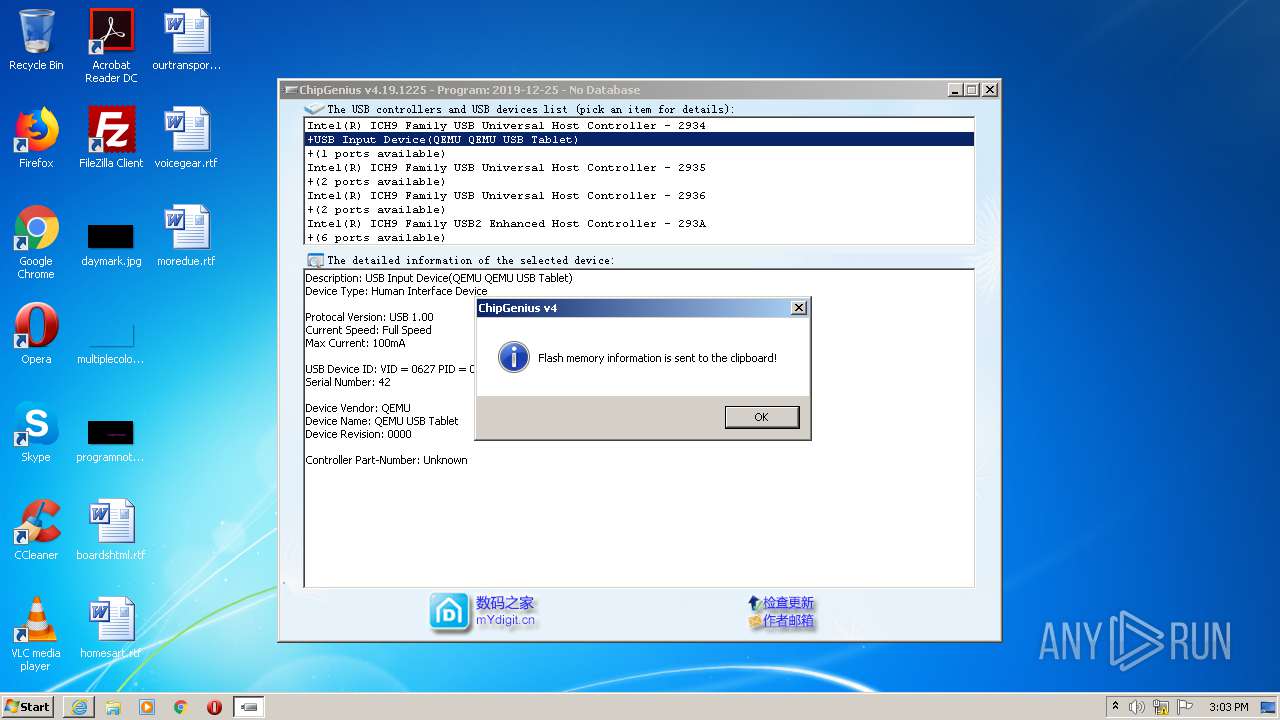Open media player taskbar icon

147,706
